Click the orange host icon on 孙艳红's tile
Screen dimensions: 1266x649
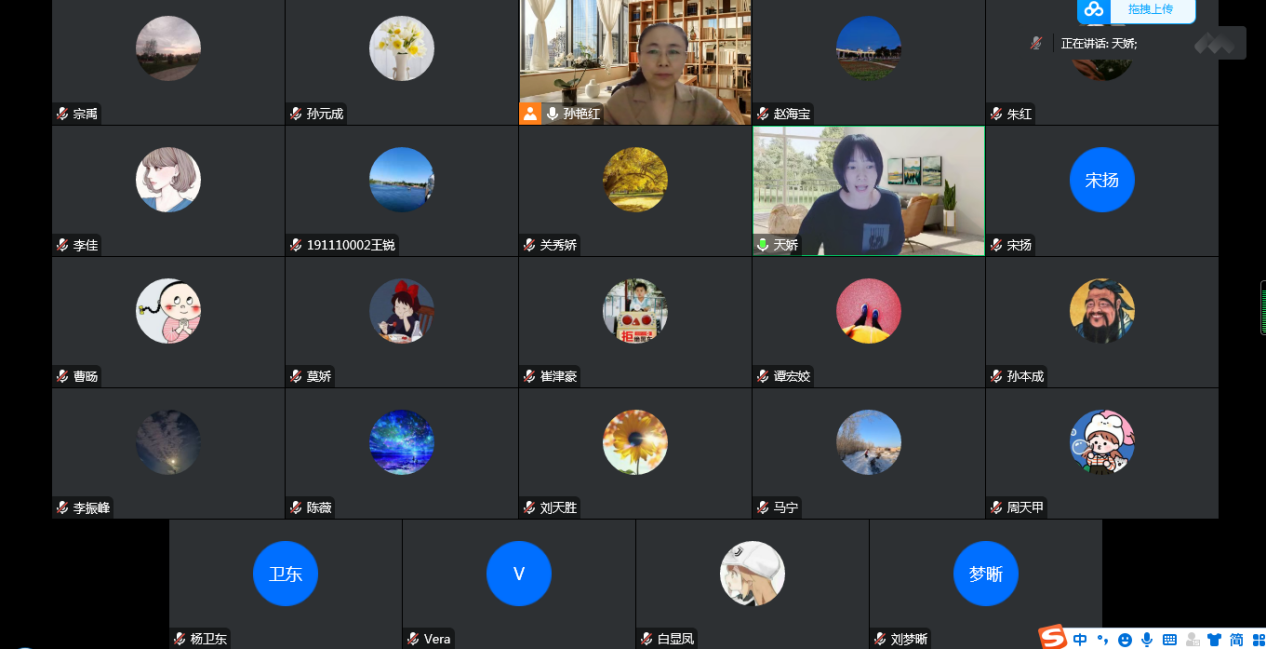pyautogui.click(x=530, y=114)
